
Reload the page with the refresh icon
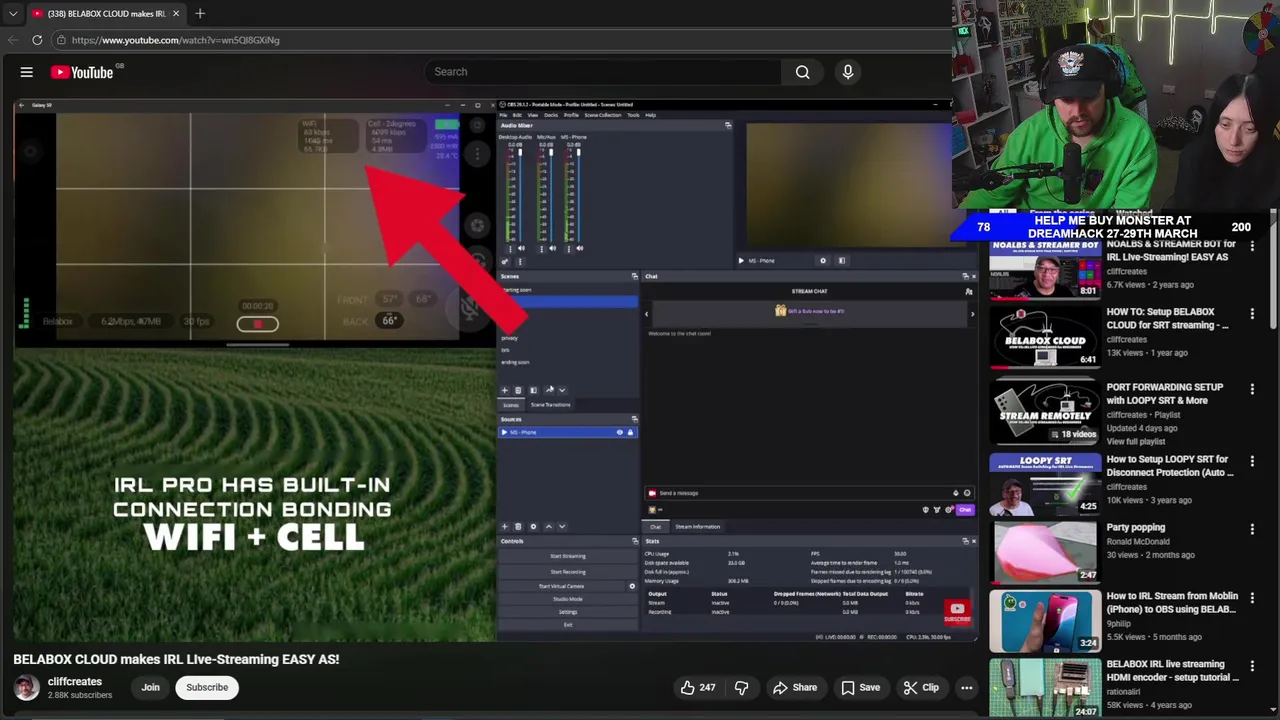(37, 40)
